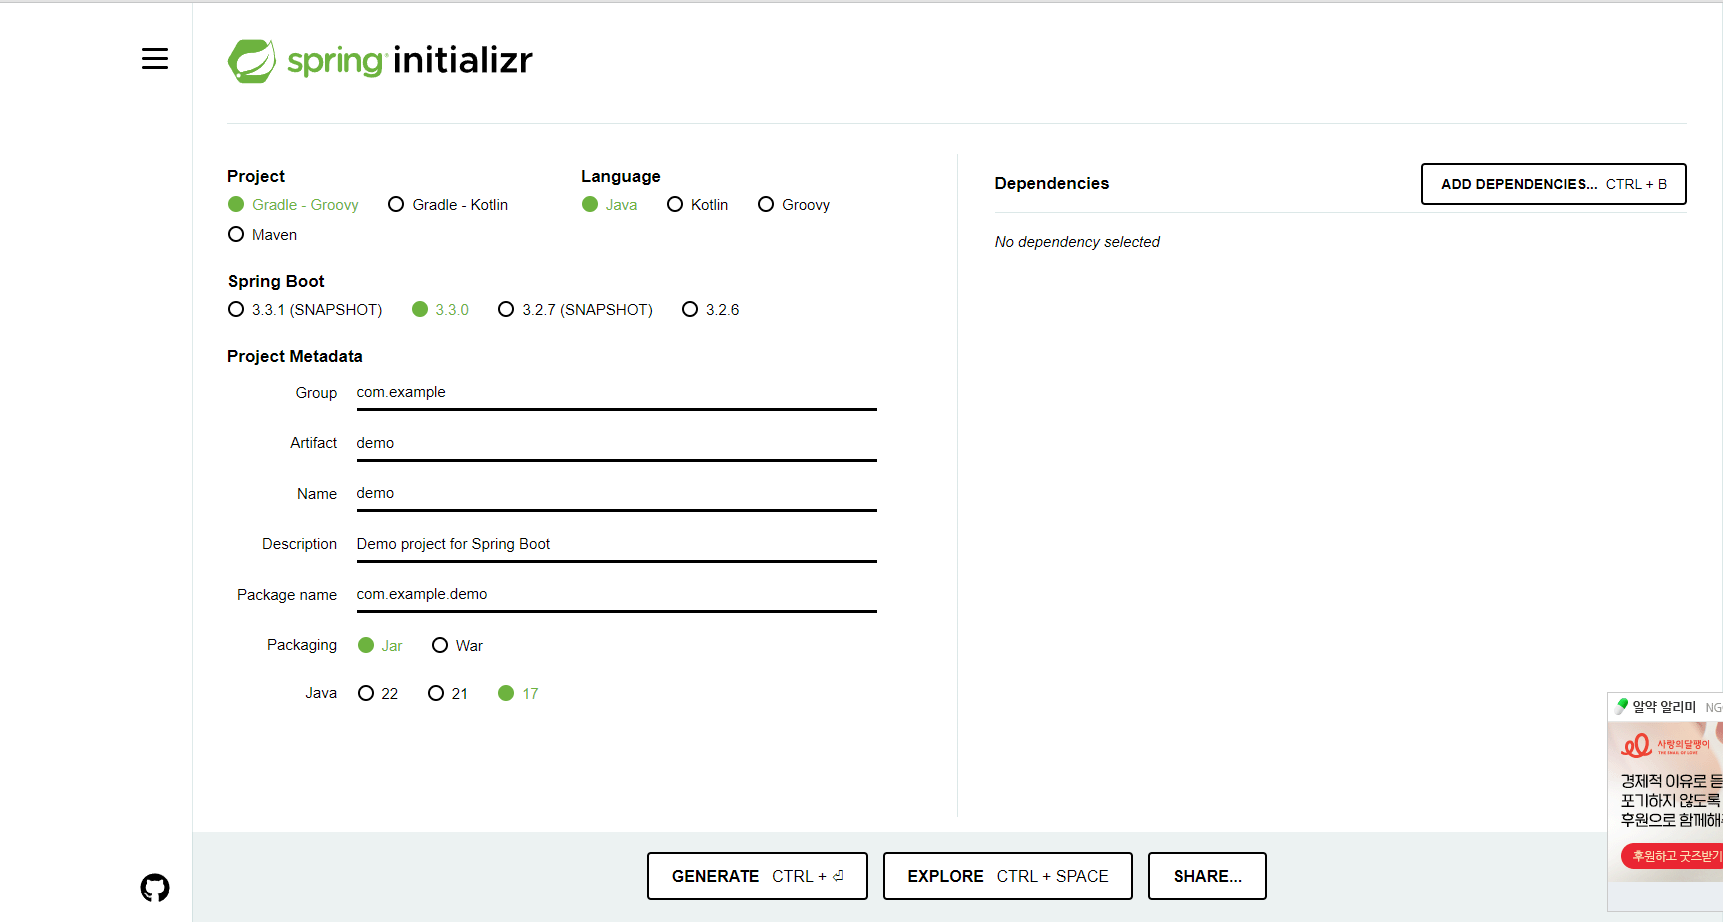
Task: Select Gradle - Groovy project option
Action: 293,204
